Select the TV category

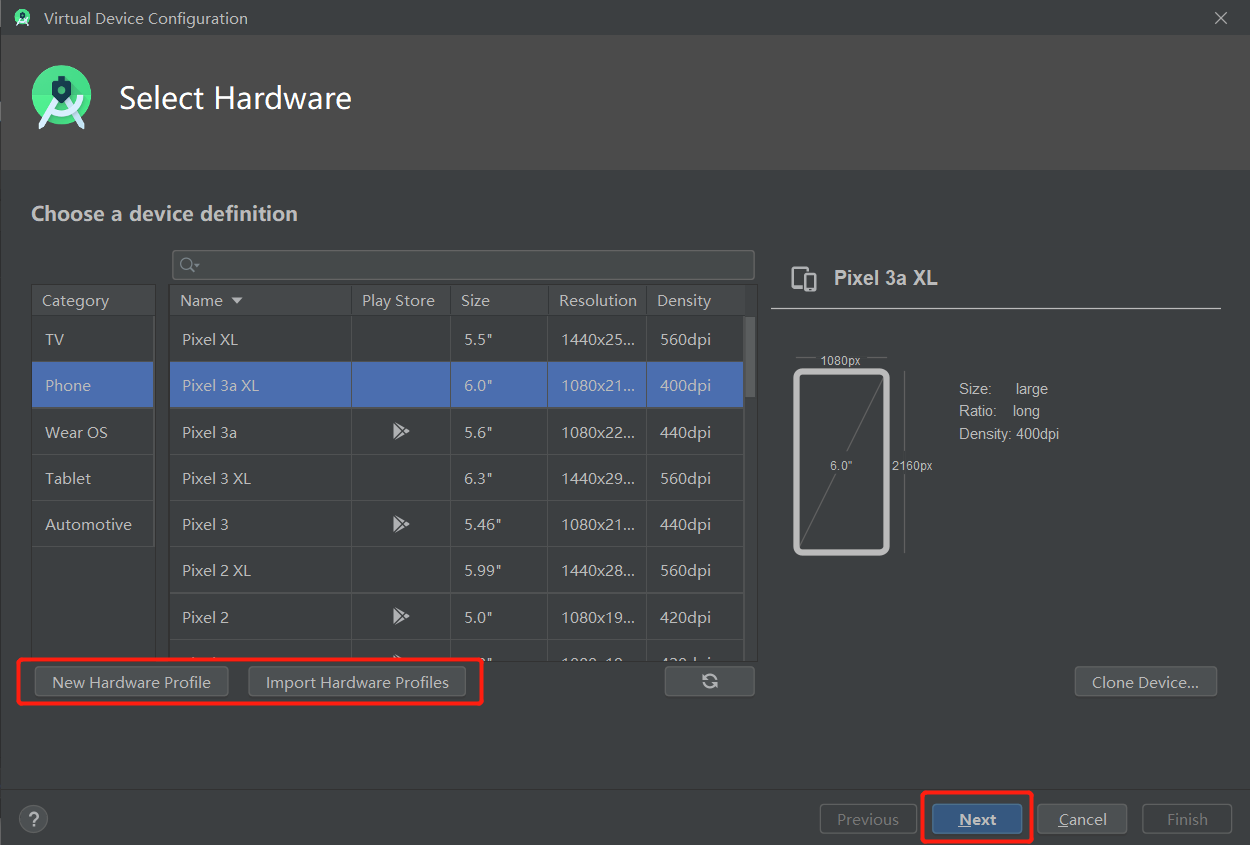[x=93, y=340]
